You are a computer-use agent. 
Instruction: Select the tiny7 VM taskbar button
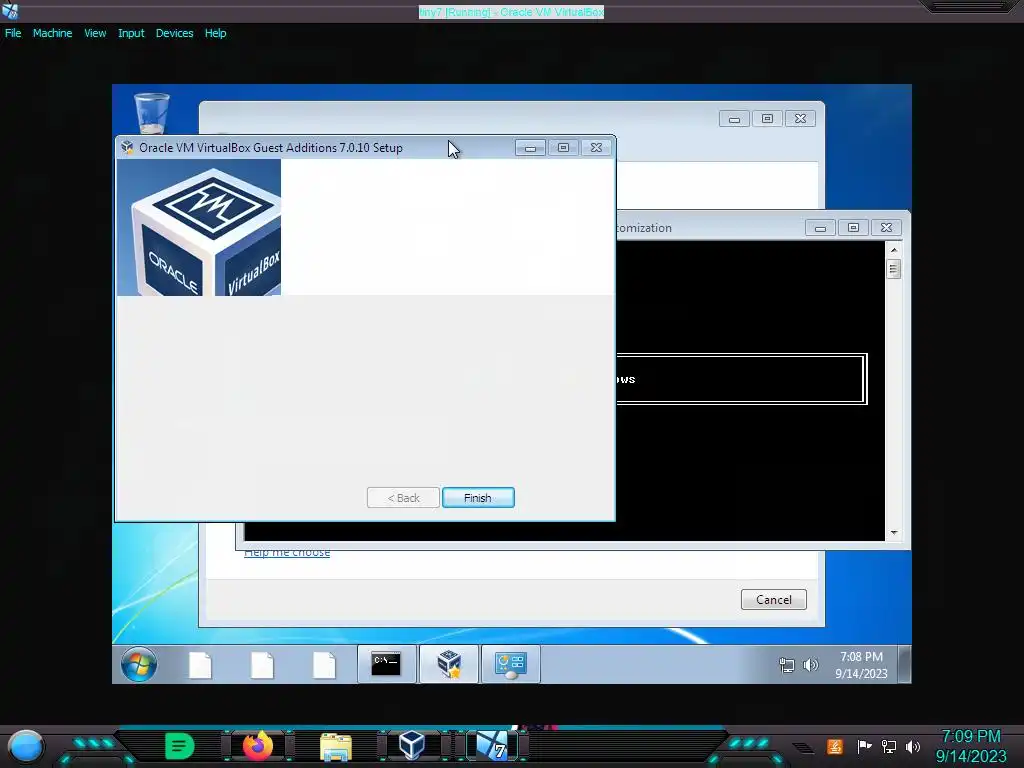click(x=492, y=746)
